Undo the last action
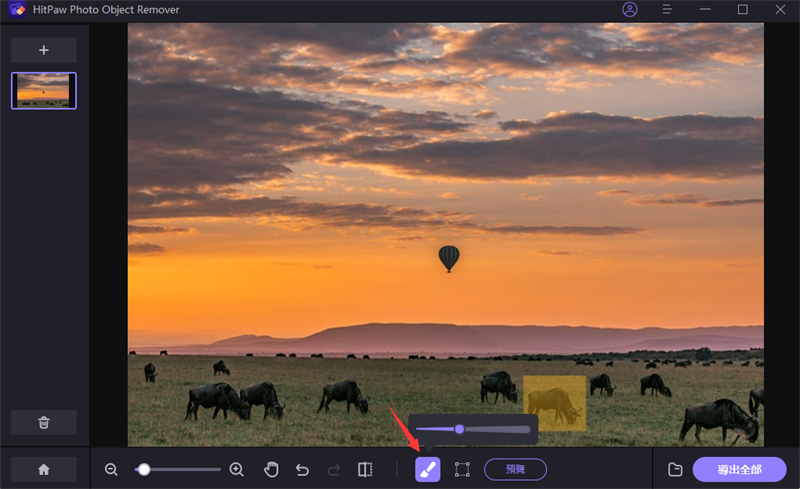 (x=303, y=470)
